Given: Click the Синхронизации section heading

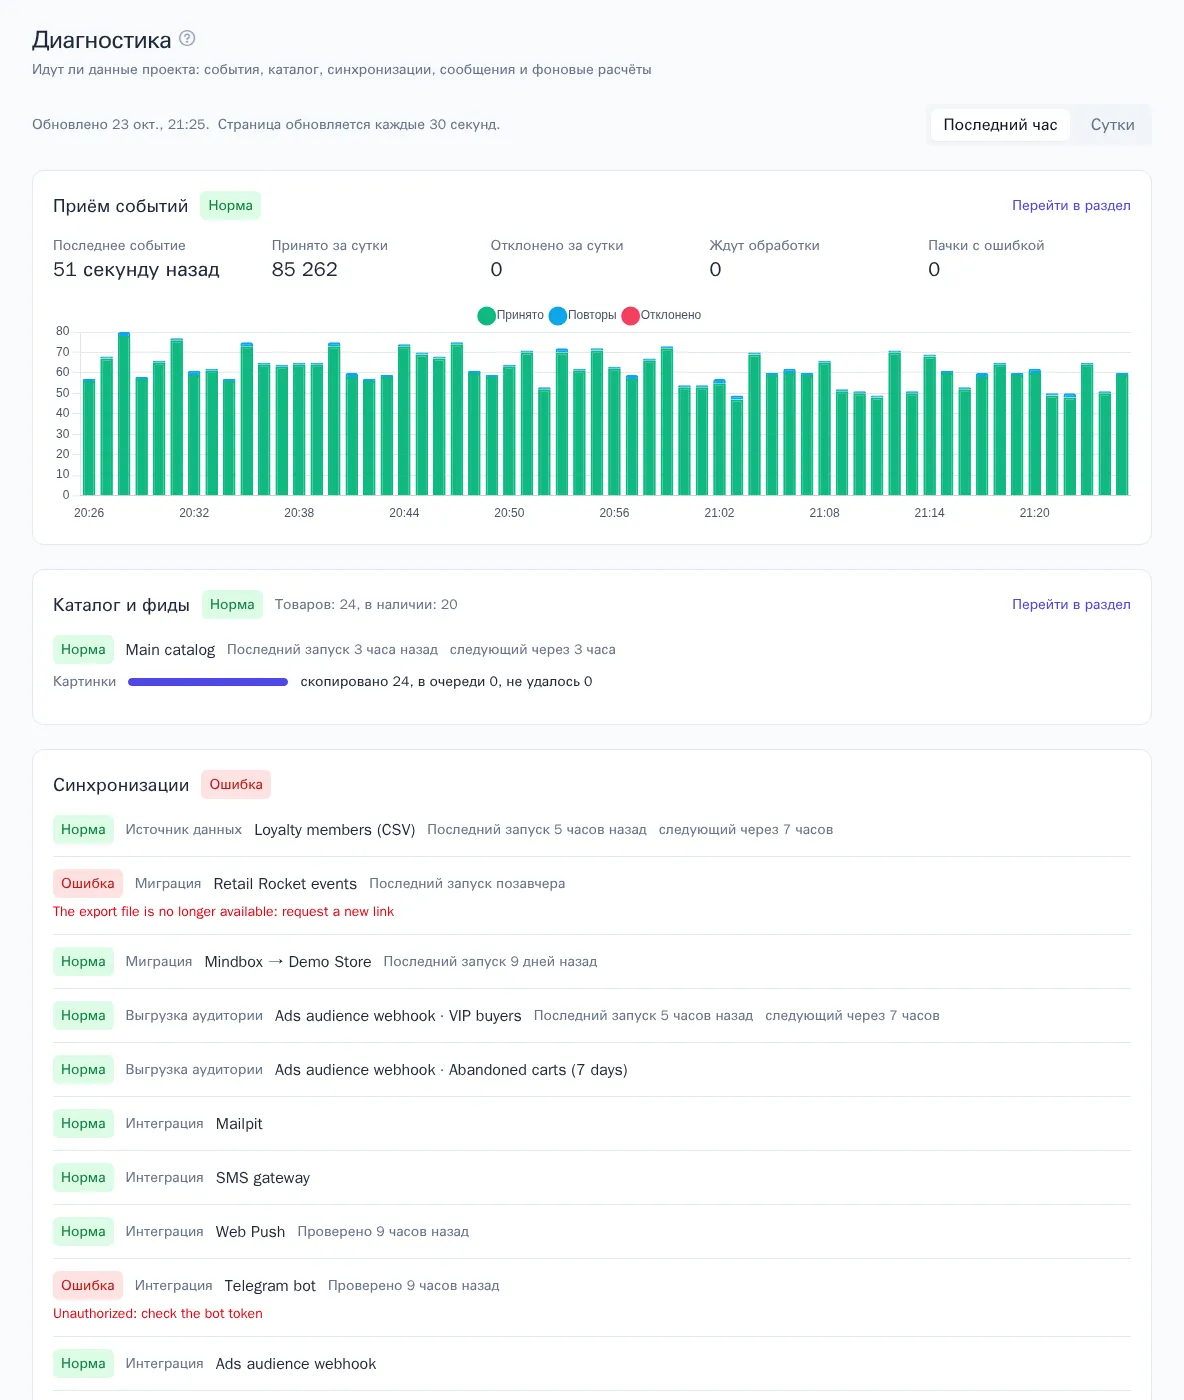Looking at the screenshot, I should [121, 785].
